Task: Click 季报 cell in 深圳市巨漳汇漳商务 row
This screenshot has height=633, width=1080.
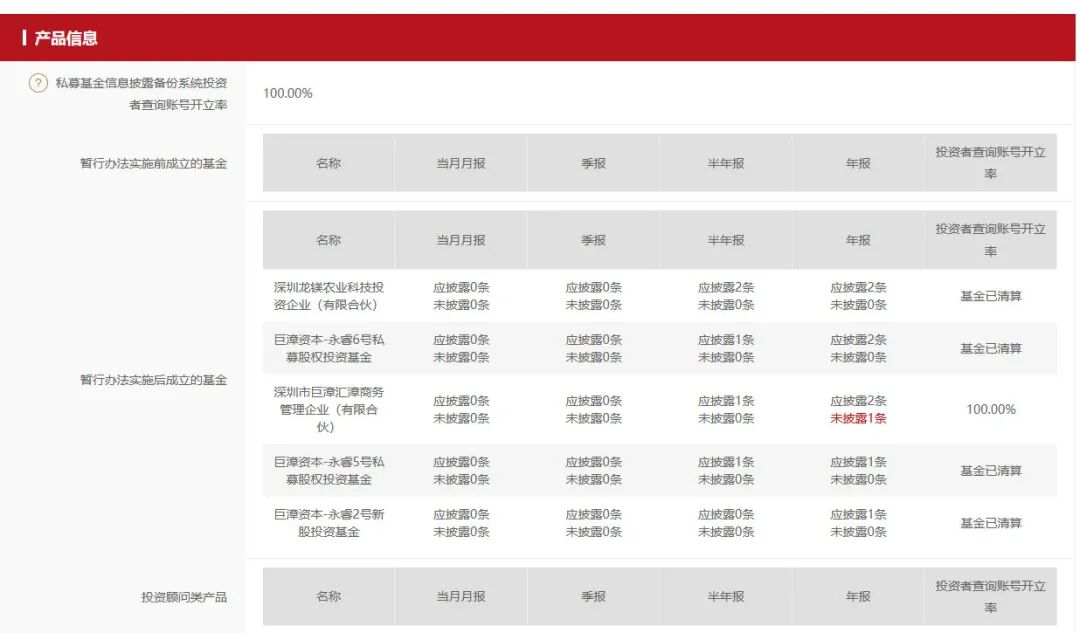Action: pos(593,409)
